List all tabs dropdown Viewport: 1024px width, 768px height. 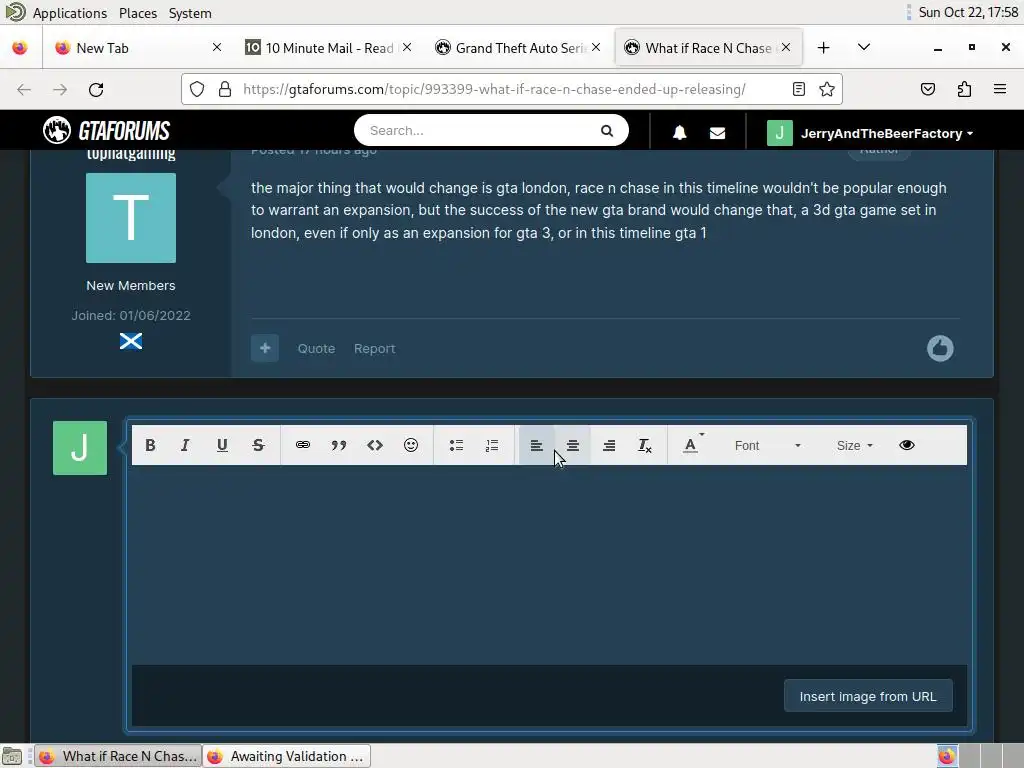pyautogui.click(x=863, y=48)
